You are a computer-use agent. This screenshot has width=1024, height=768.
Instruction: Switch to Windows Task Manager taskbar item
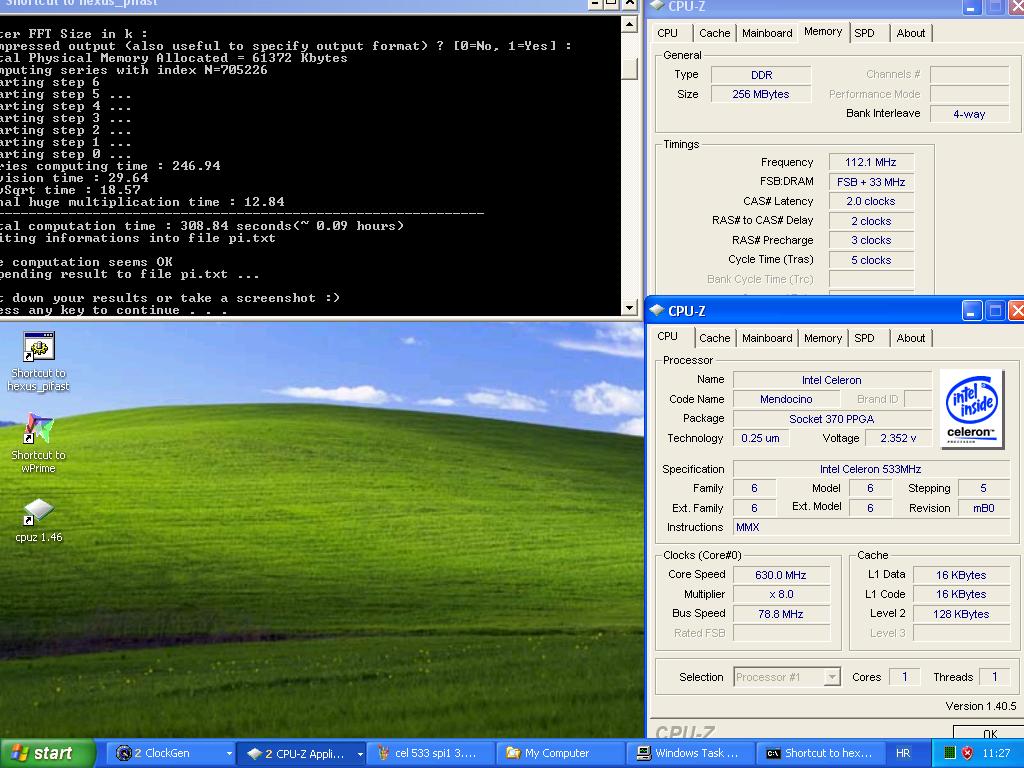(690, 753)
